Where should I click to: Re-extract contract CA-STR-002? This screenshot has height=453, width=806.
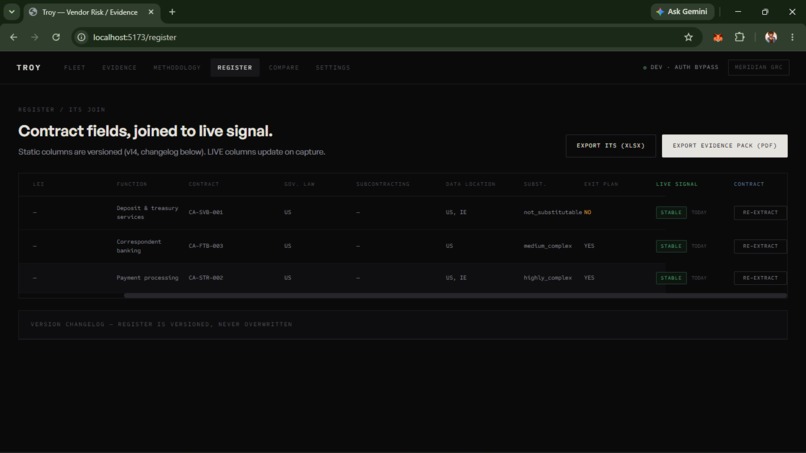(x=760, y=278)
